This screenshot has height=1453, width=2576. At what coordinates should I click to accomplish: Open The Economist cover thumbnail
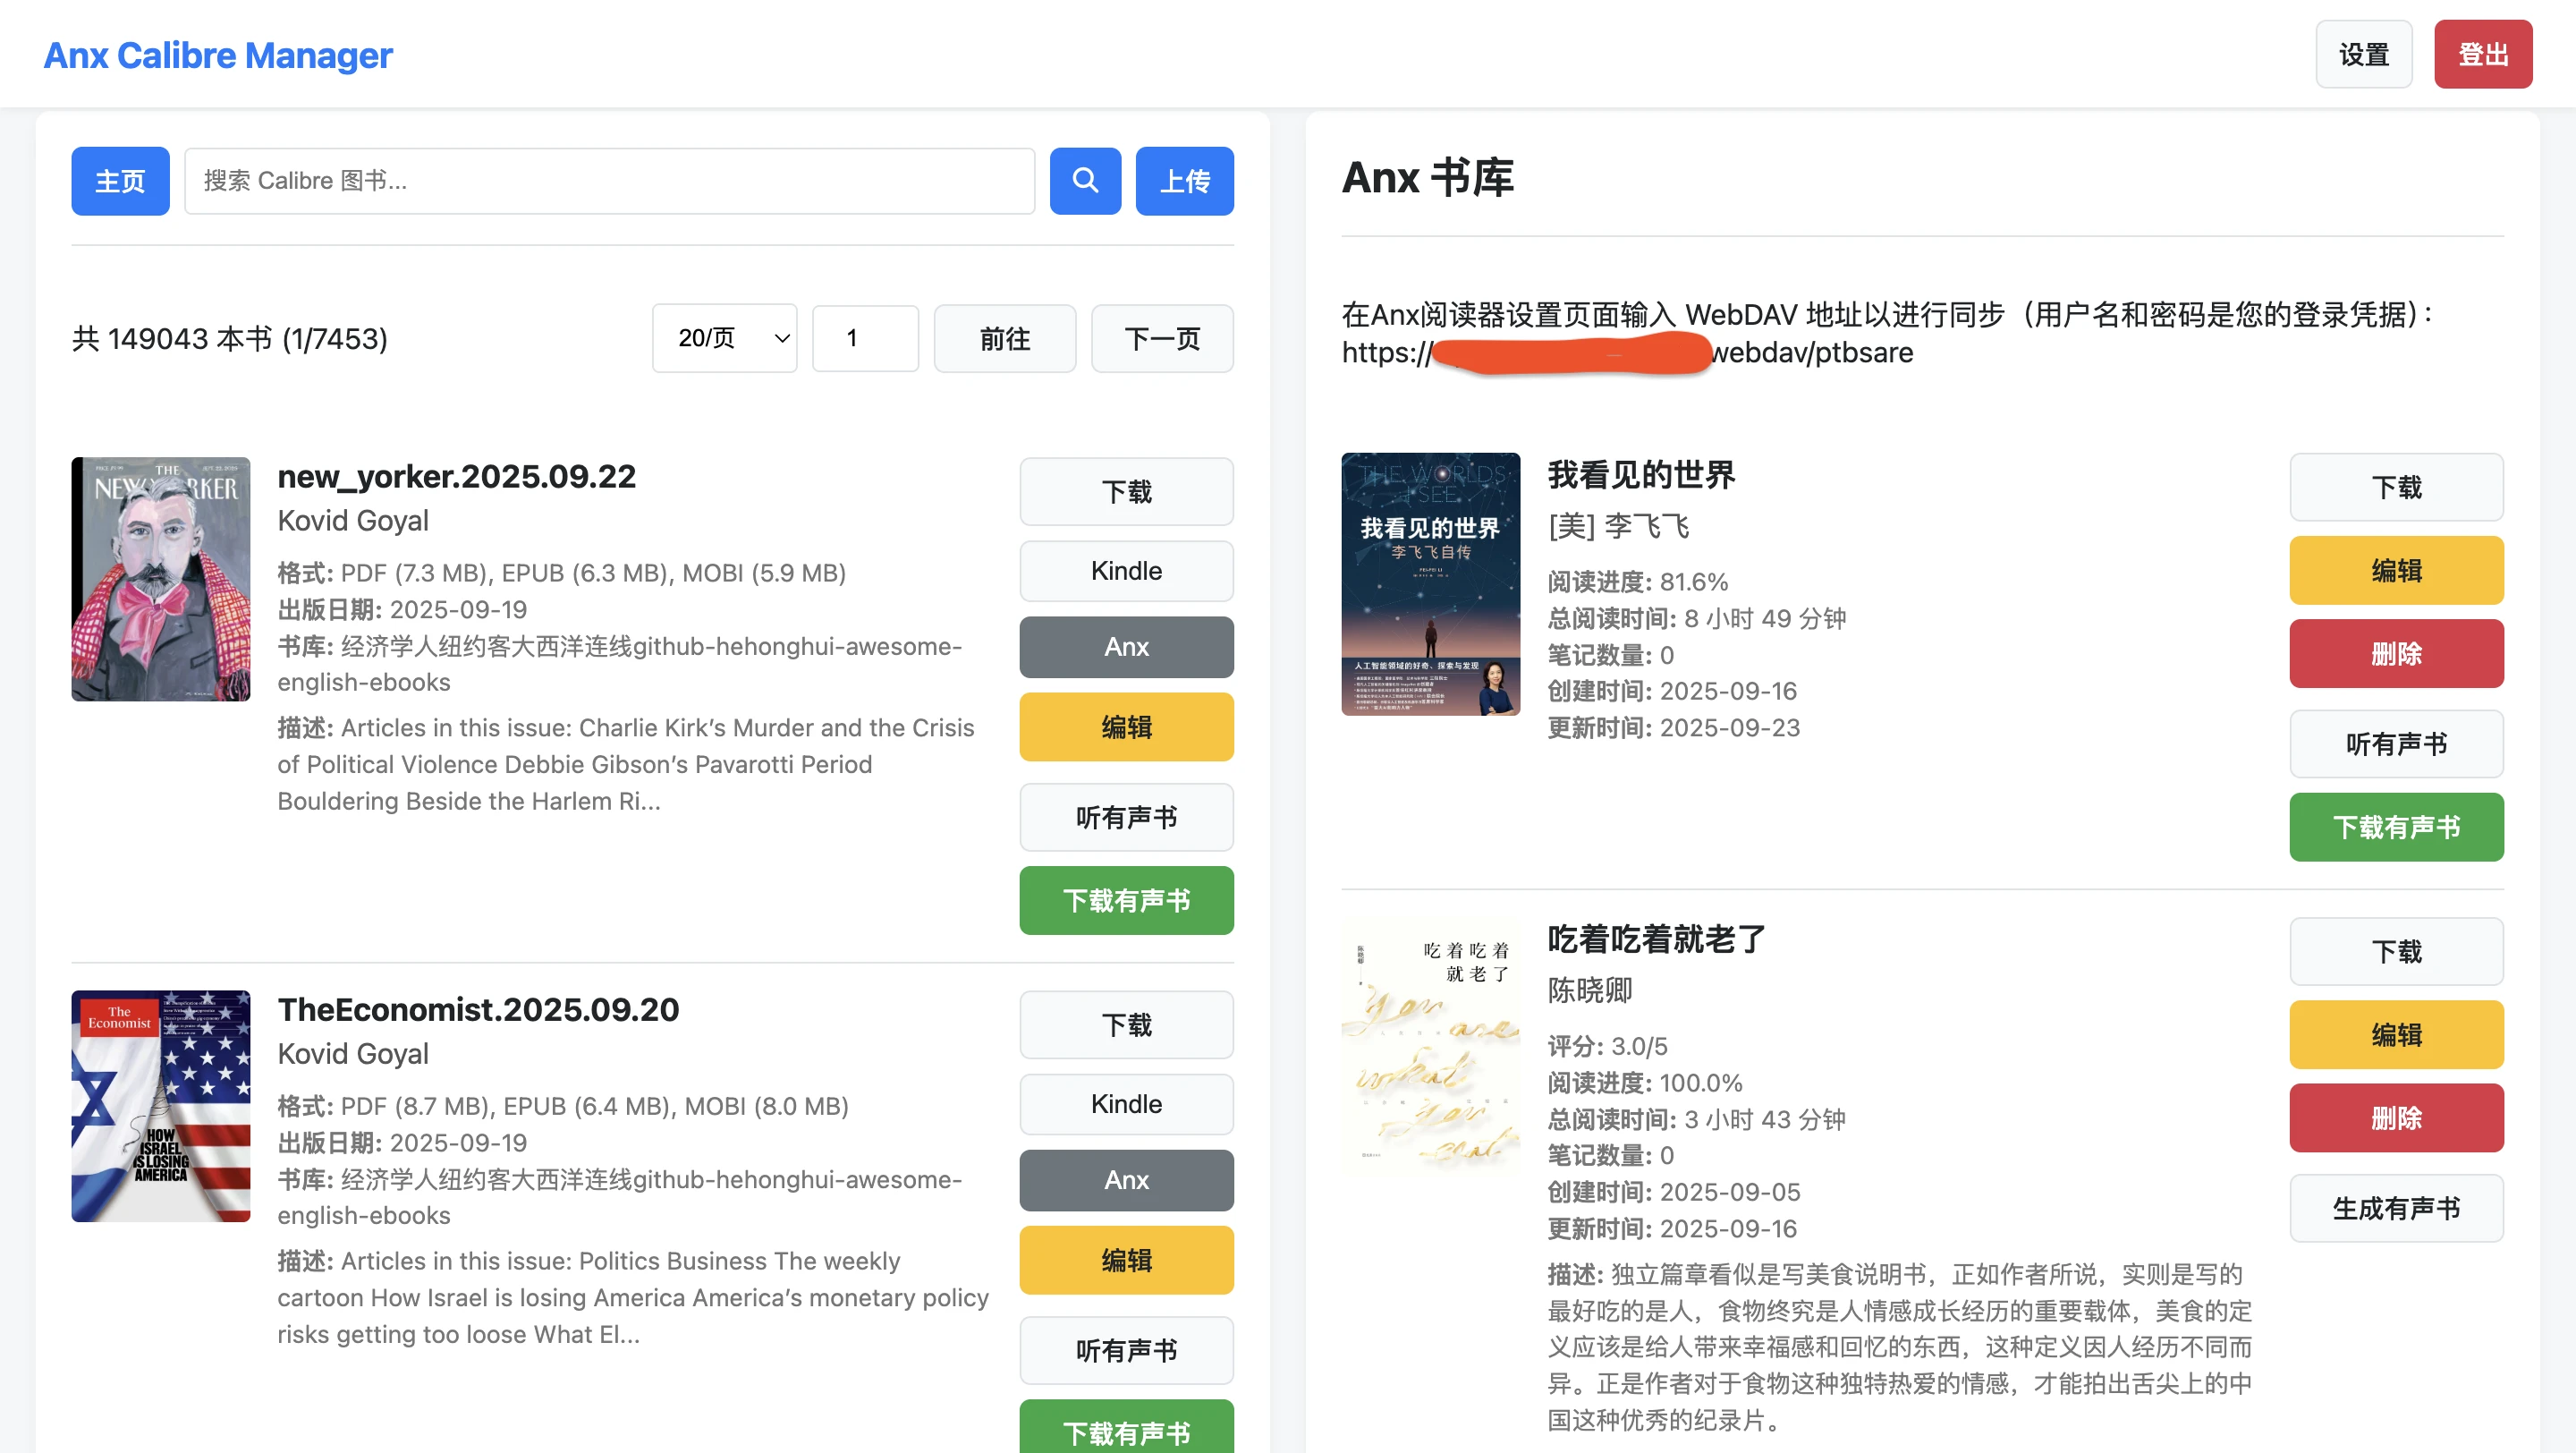point(161,1106)
